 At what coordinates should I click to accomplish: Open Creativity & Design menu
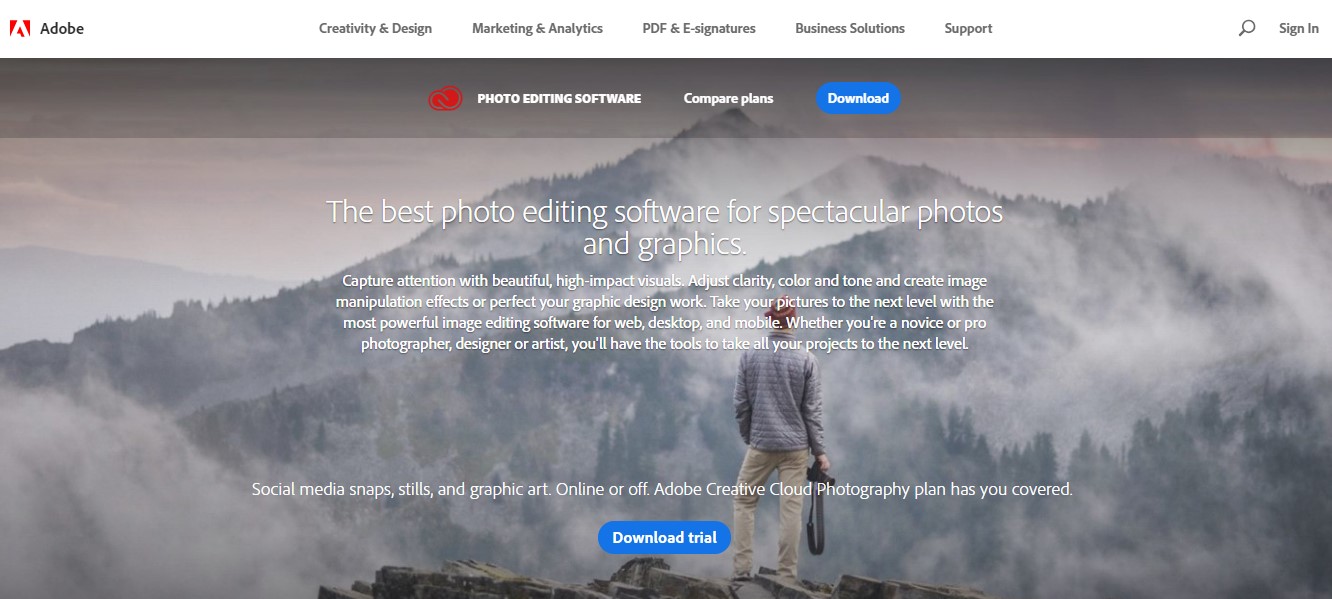coord(375,28)
